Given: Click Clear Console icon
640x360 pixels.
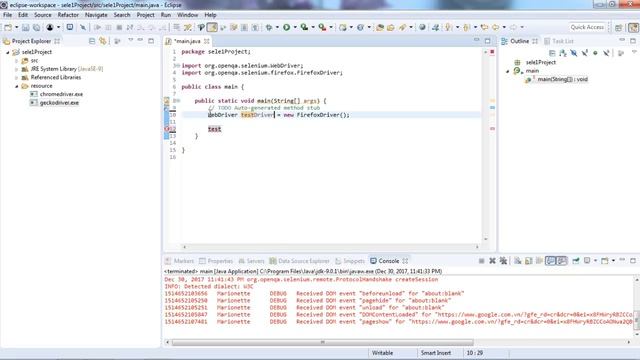Looking at the screenshot, I should click(518, 261).
